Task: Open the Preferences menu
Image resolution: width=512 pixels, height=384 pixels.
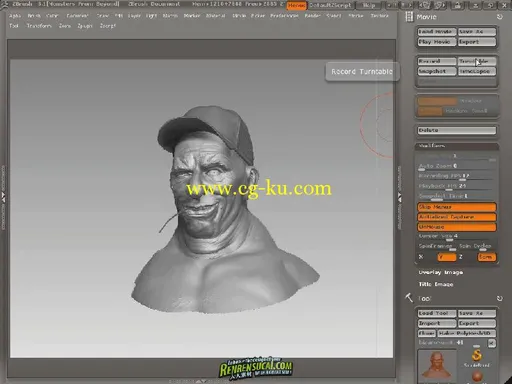Action: coord(284,16)
